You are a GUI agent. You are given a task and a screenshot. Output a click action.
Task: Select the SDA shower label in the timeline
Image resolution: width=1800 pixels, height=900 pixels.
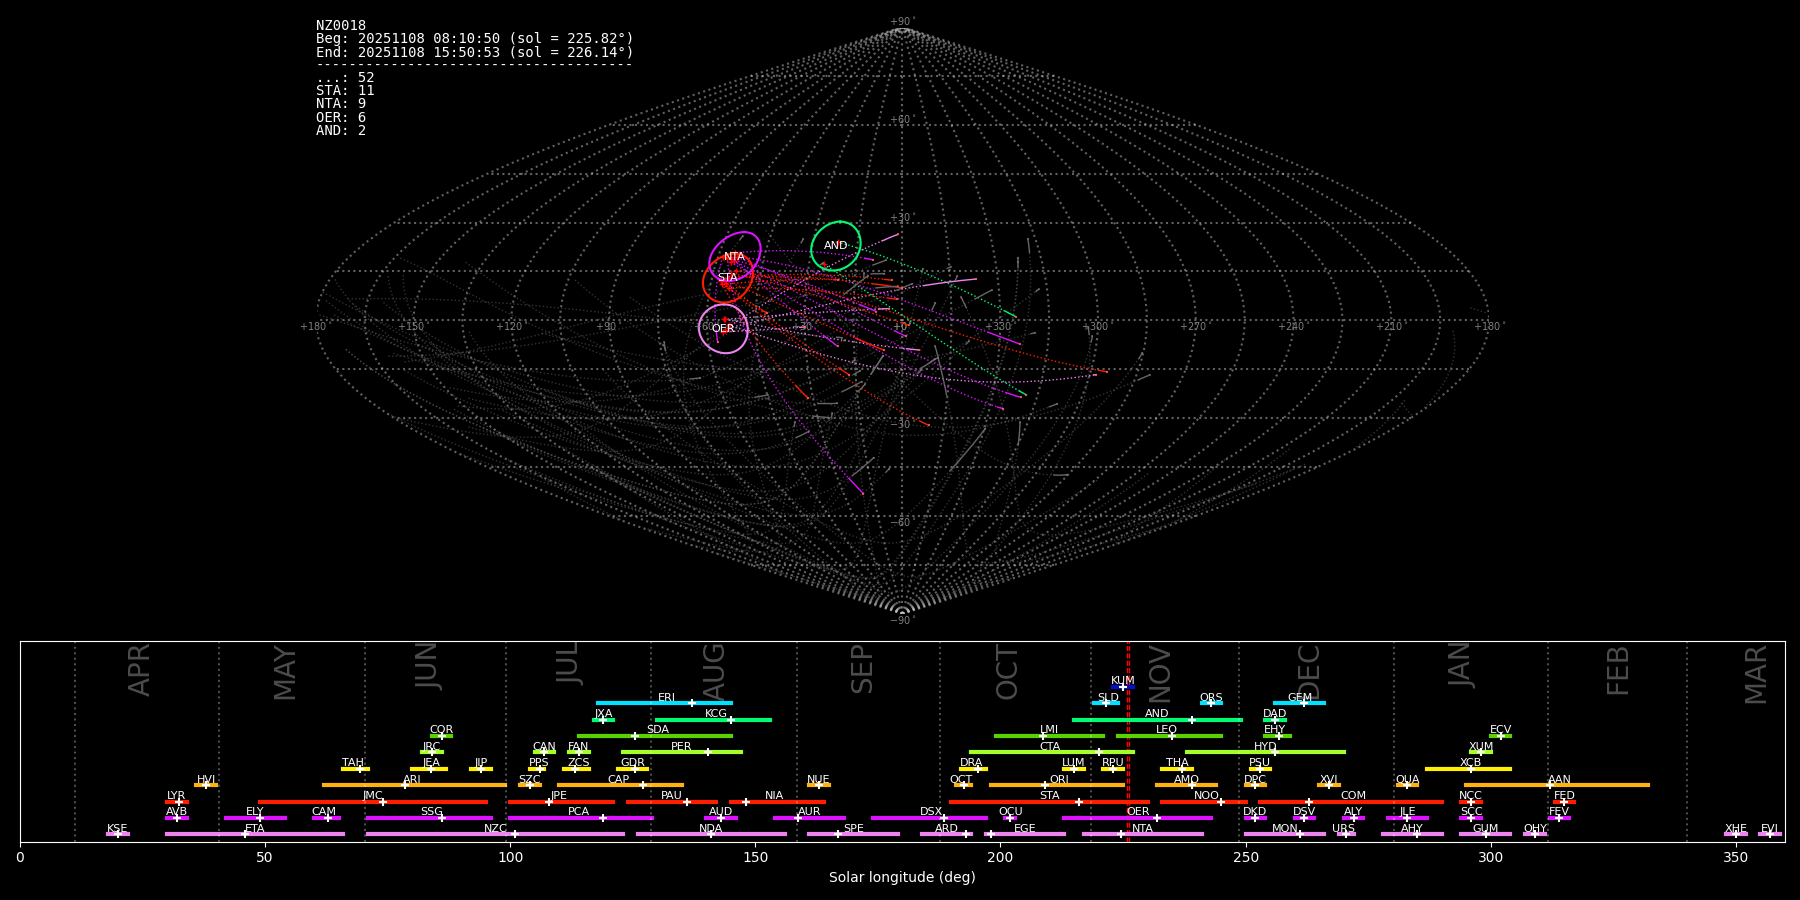coord(658,730)
